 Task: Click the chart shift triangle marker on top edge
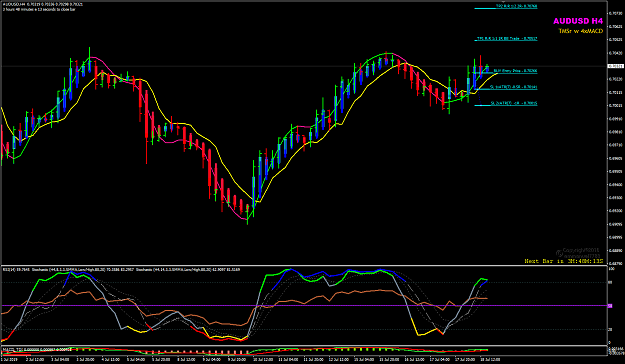(503, 2)
